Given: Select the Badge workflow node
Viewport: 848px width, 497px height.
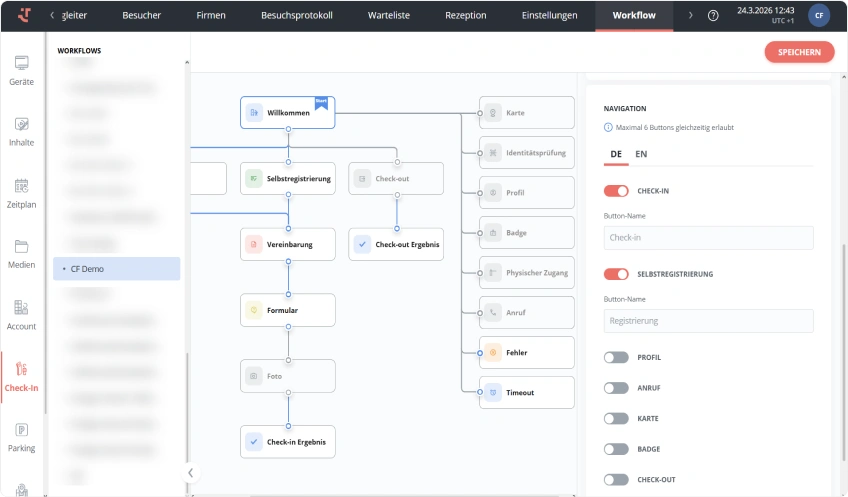Looking at the screenshot, I should pyautogui.click(x=527, y=233).
